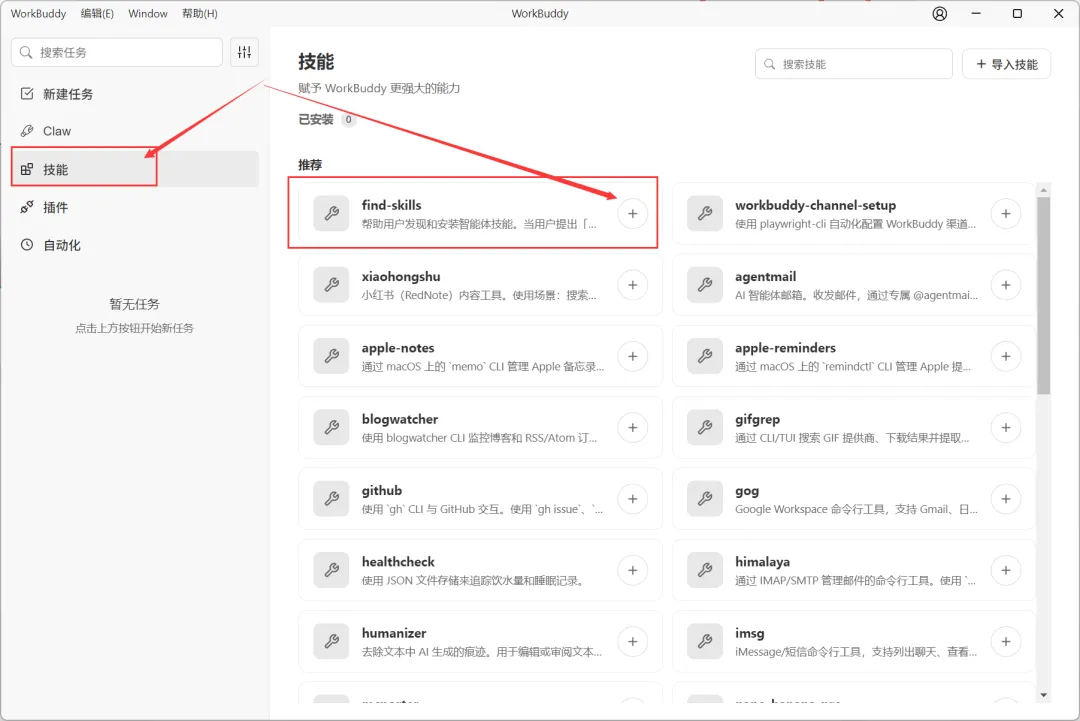The width and height of the screenshot is (1080, 721).
Task: Open 插件 in the sidebar
Action: [x=135, y=207]
